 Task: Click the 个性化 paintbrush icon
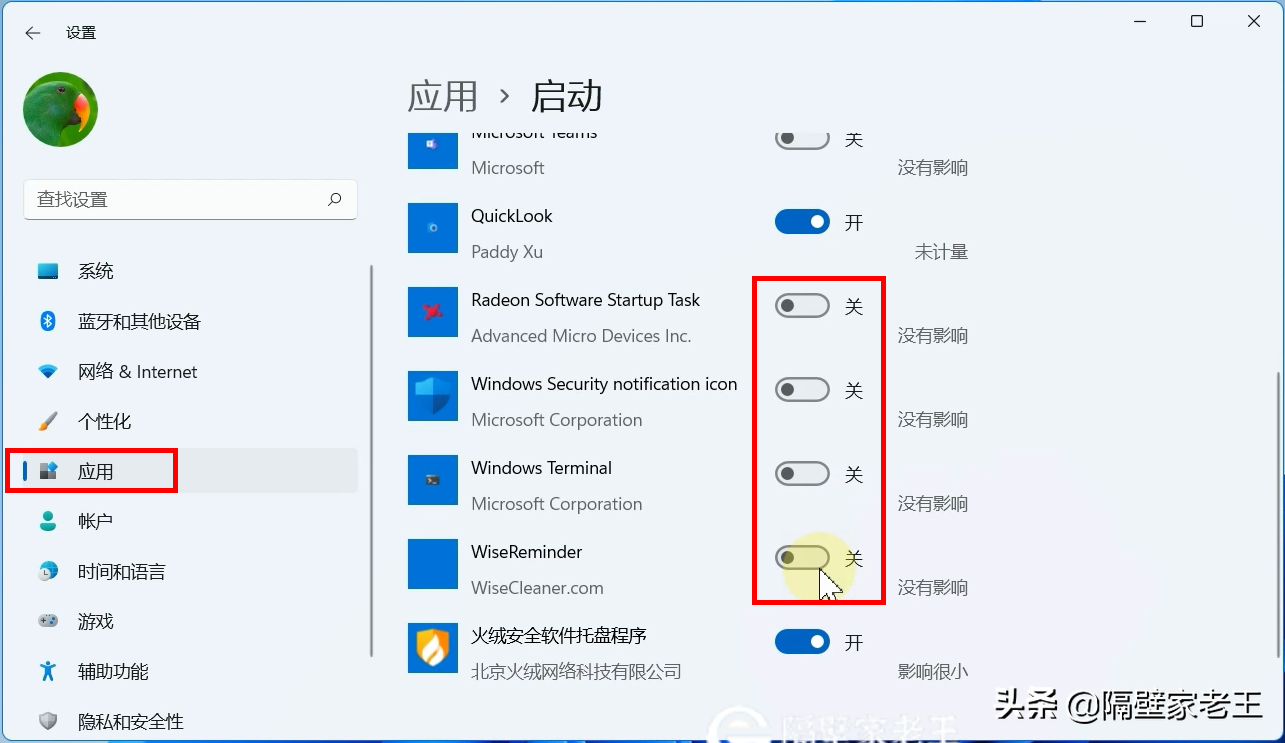click(48, 421)
